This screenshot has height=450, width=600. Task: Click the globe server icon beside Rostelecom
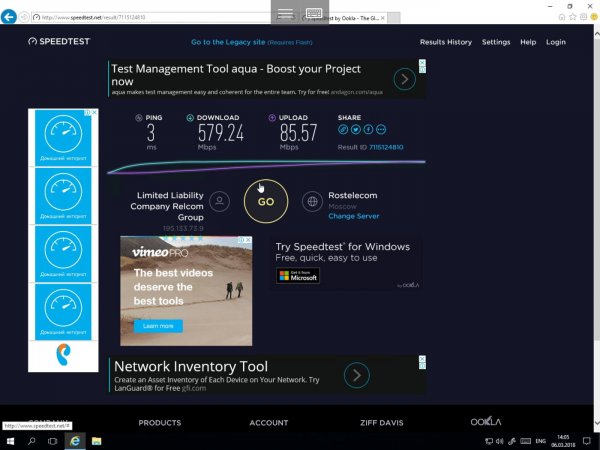click(x=313, y=201)
